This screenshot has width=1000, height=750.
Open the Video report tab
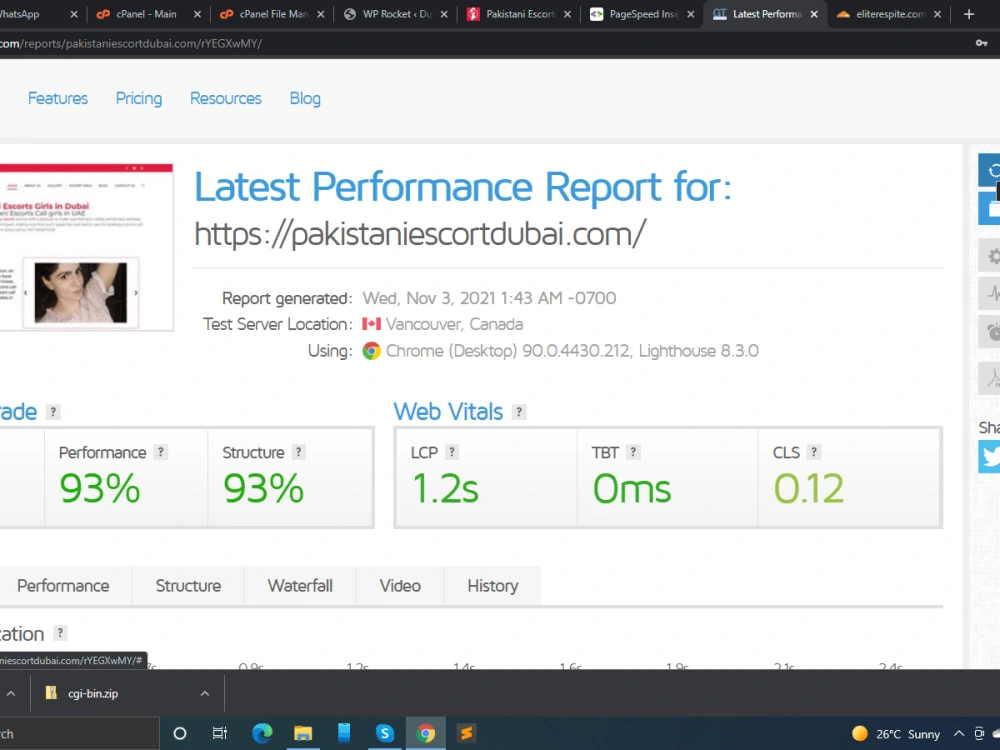(x=400, y=585)
